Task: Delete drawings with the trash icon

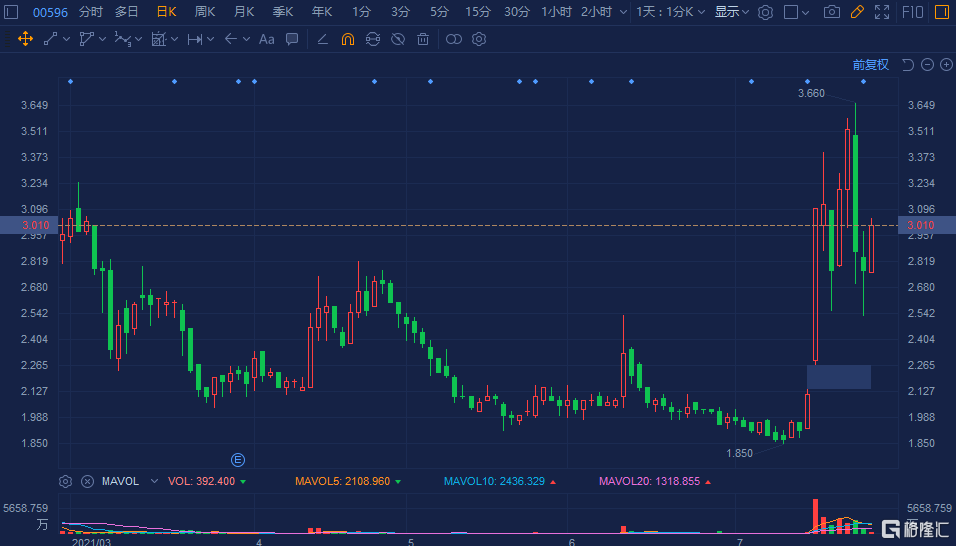Action: (423, 39)
